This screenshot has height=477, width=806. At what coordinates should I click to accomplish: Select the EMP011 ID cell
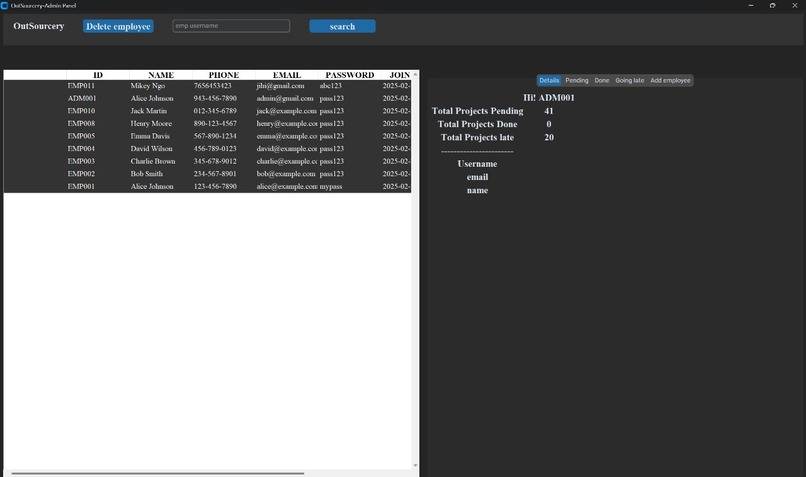(81, 86)
